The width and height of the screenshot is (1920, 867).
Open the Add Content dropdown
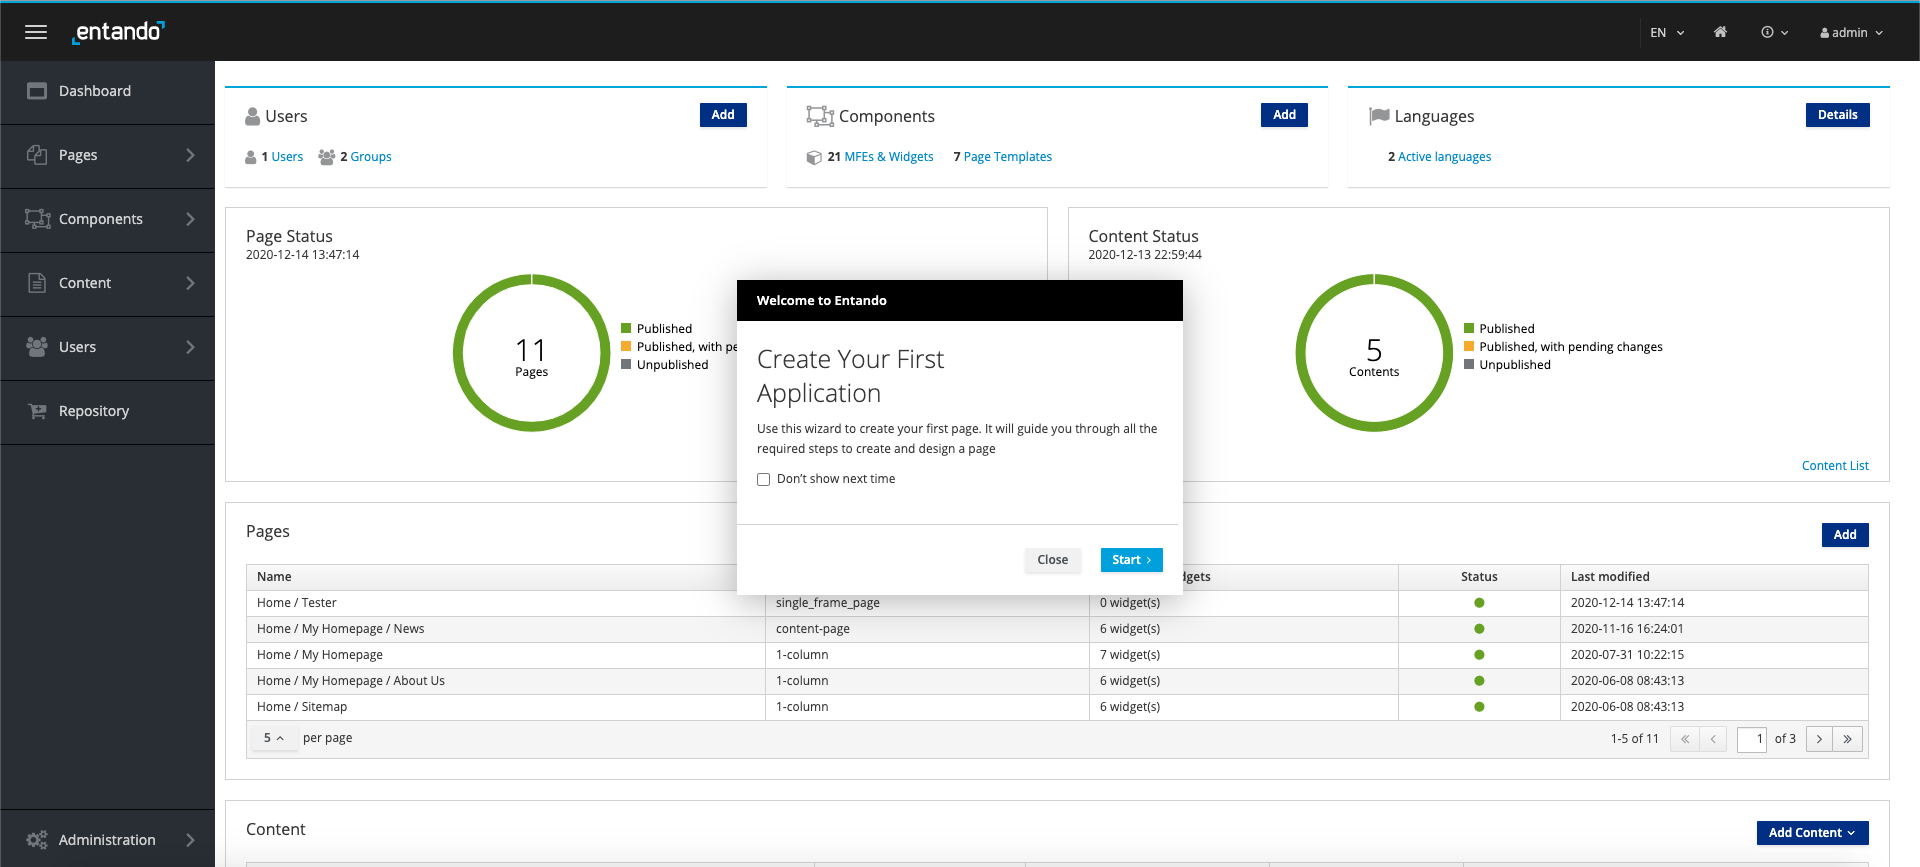pyautogui.click(x=1812, y=833)
